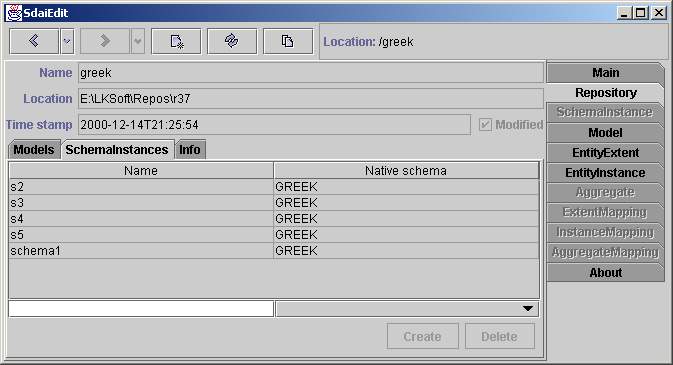
Task: Maximize the SdaiEdit window
Action: tap(640, 13)
